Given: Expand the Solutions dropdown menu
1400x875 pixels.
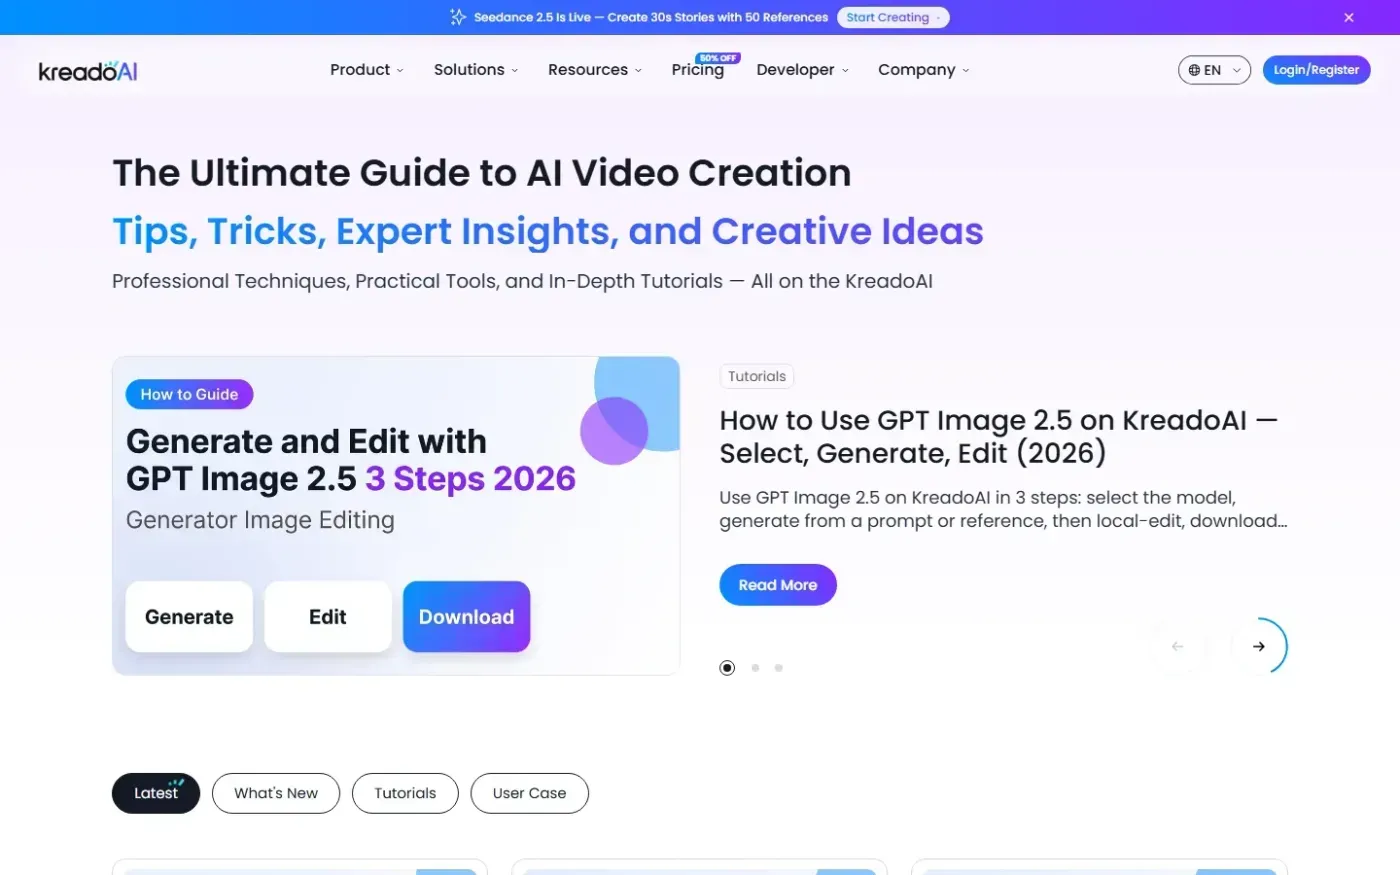Looking at the screenshot, I should (x=476, y=70).
